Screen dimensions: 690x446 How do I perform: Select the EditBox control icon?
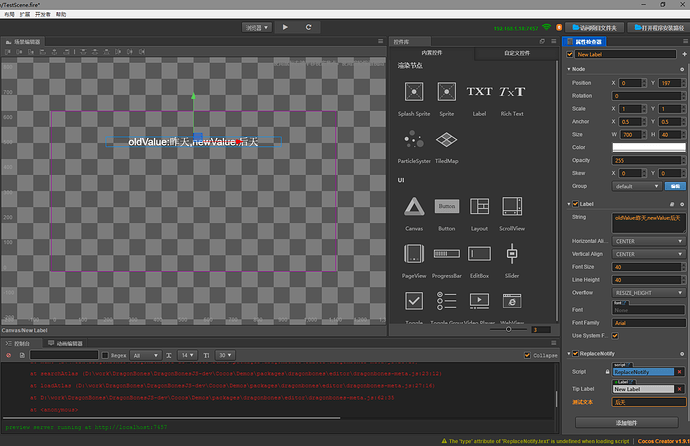(x=479, y=254)
